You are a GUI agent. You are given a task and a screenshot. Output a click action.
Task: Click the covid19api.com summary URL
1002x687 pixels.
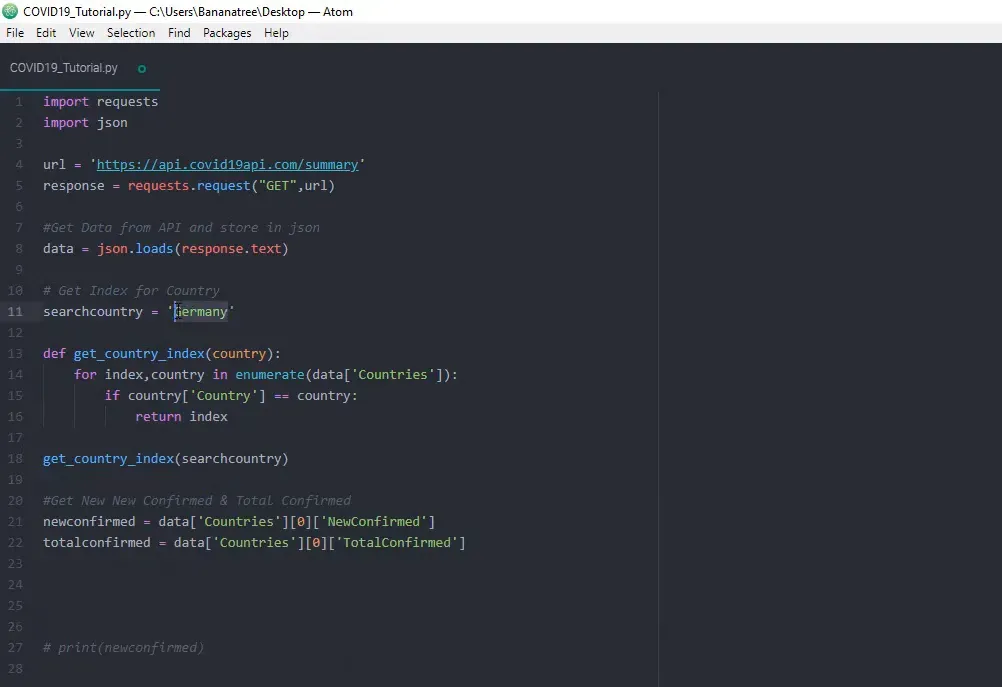(x=227, y=165)
